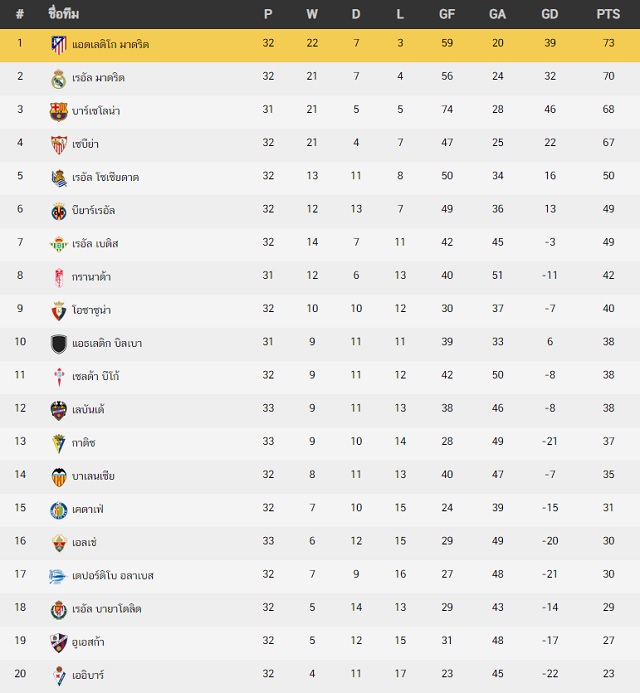Select the PTS column header
Viewport: 640px width, 693px height.
pyautogui.click(x=608, y=14)
